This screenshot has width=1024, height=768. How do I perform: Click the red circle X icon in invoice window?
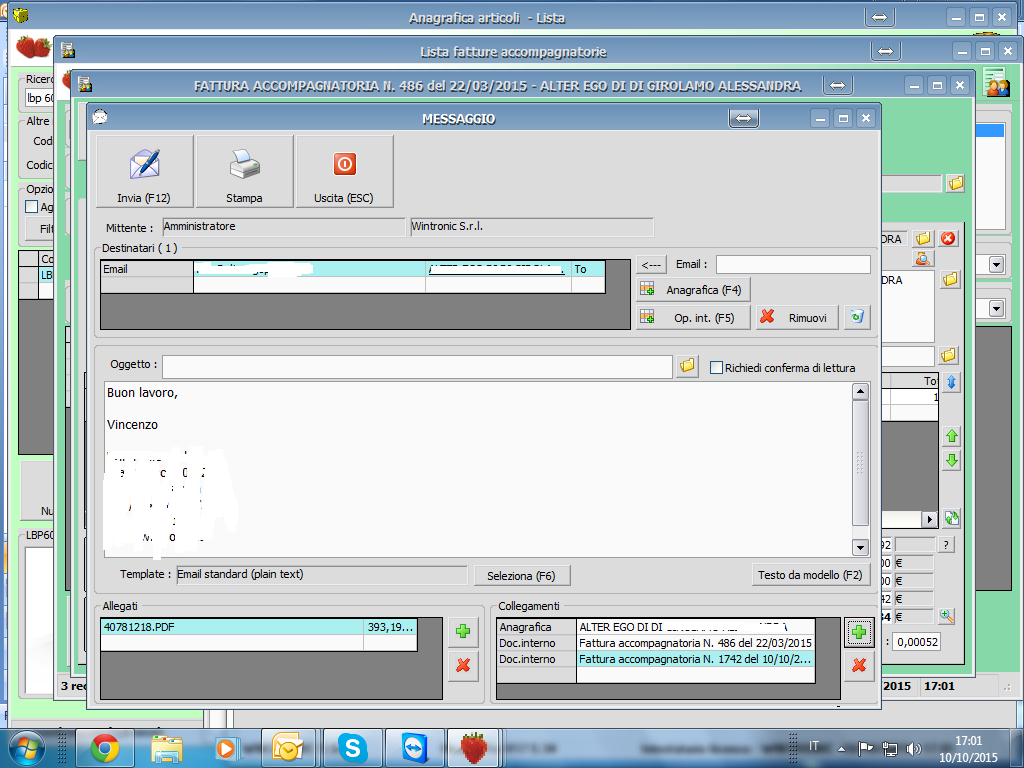948,238
